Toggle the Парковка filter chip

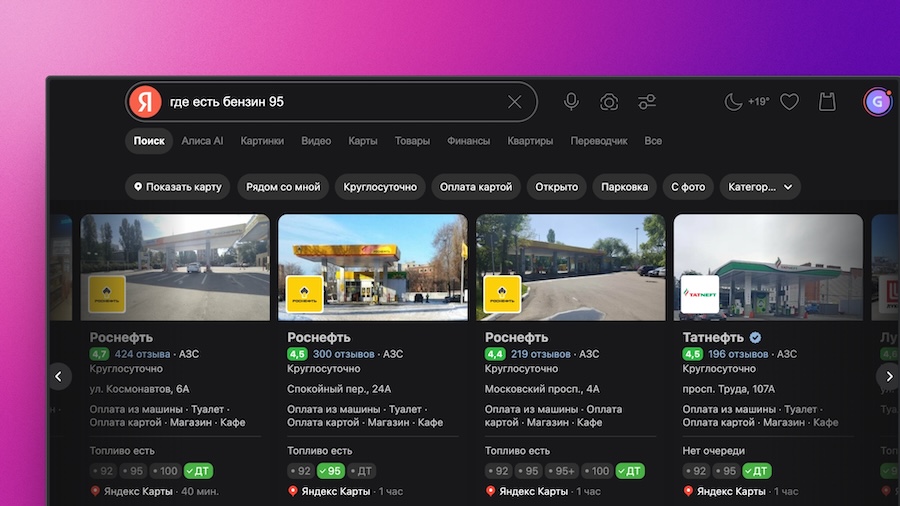(x=624, y=187)
